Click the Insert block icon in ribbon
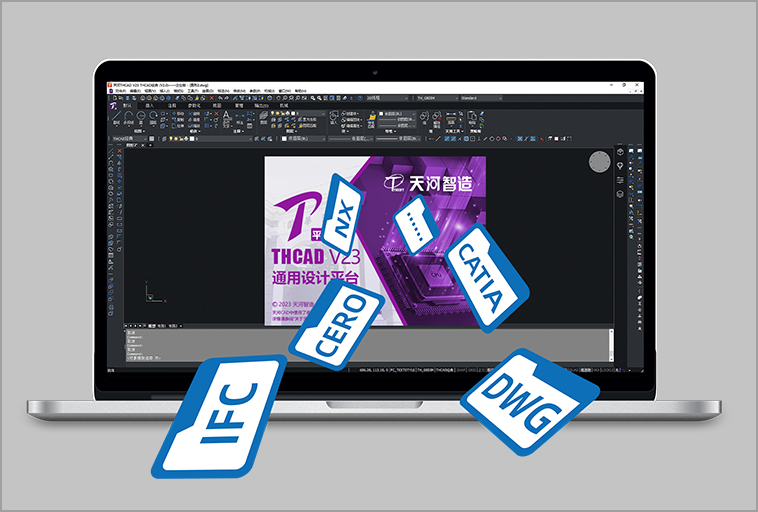The width and height of the screenshot is (758, 512). point(334,117)
